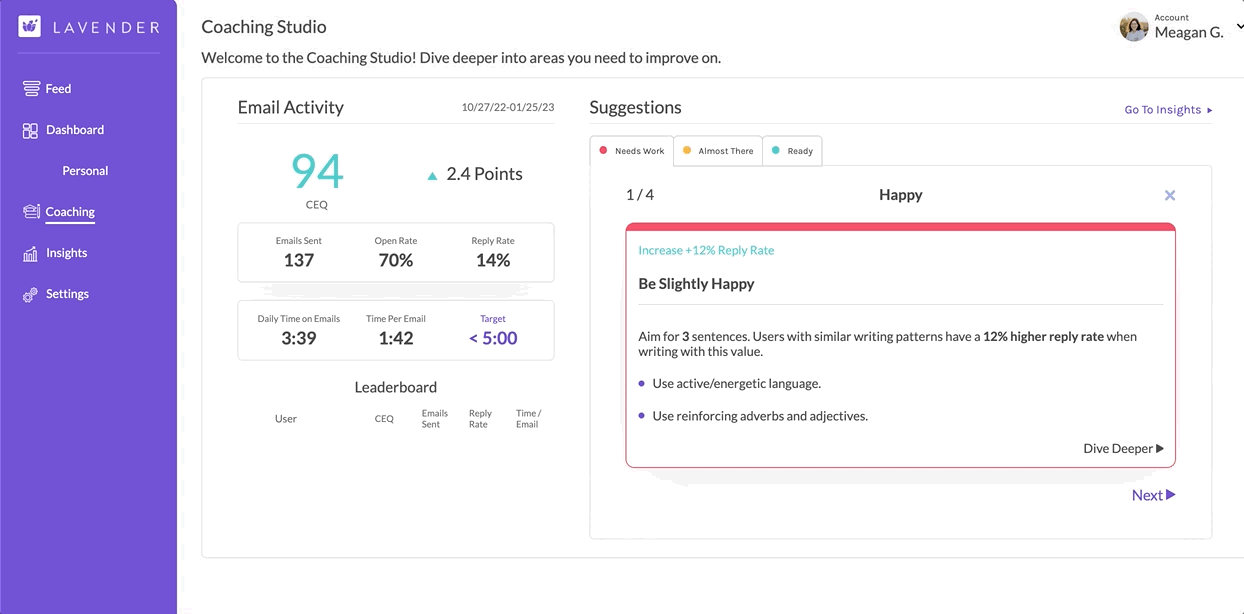Dismiss the Happy suggestion with the X
This screenshot has height=614, width=1244.
click(1169, 195)
